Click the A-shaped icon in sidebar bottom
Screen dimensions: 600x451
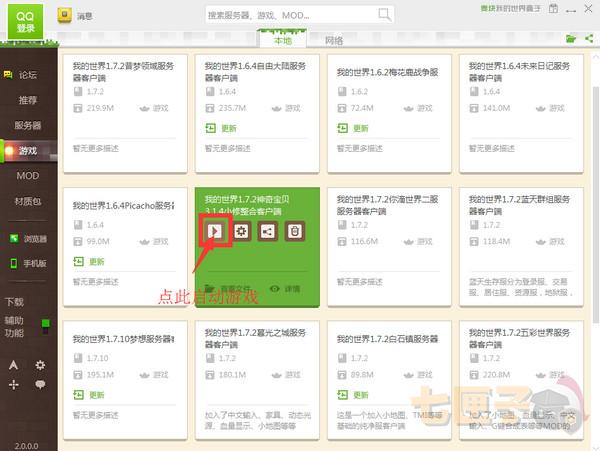(13, 365)
